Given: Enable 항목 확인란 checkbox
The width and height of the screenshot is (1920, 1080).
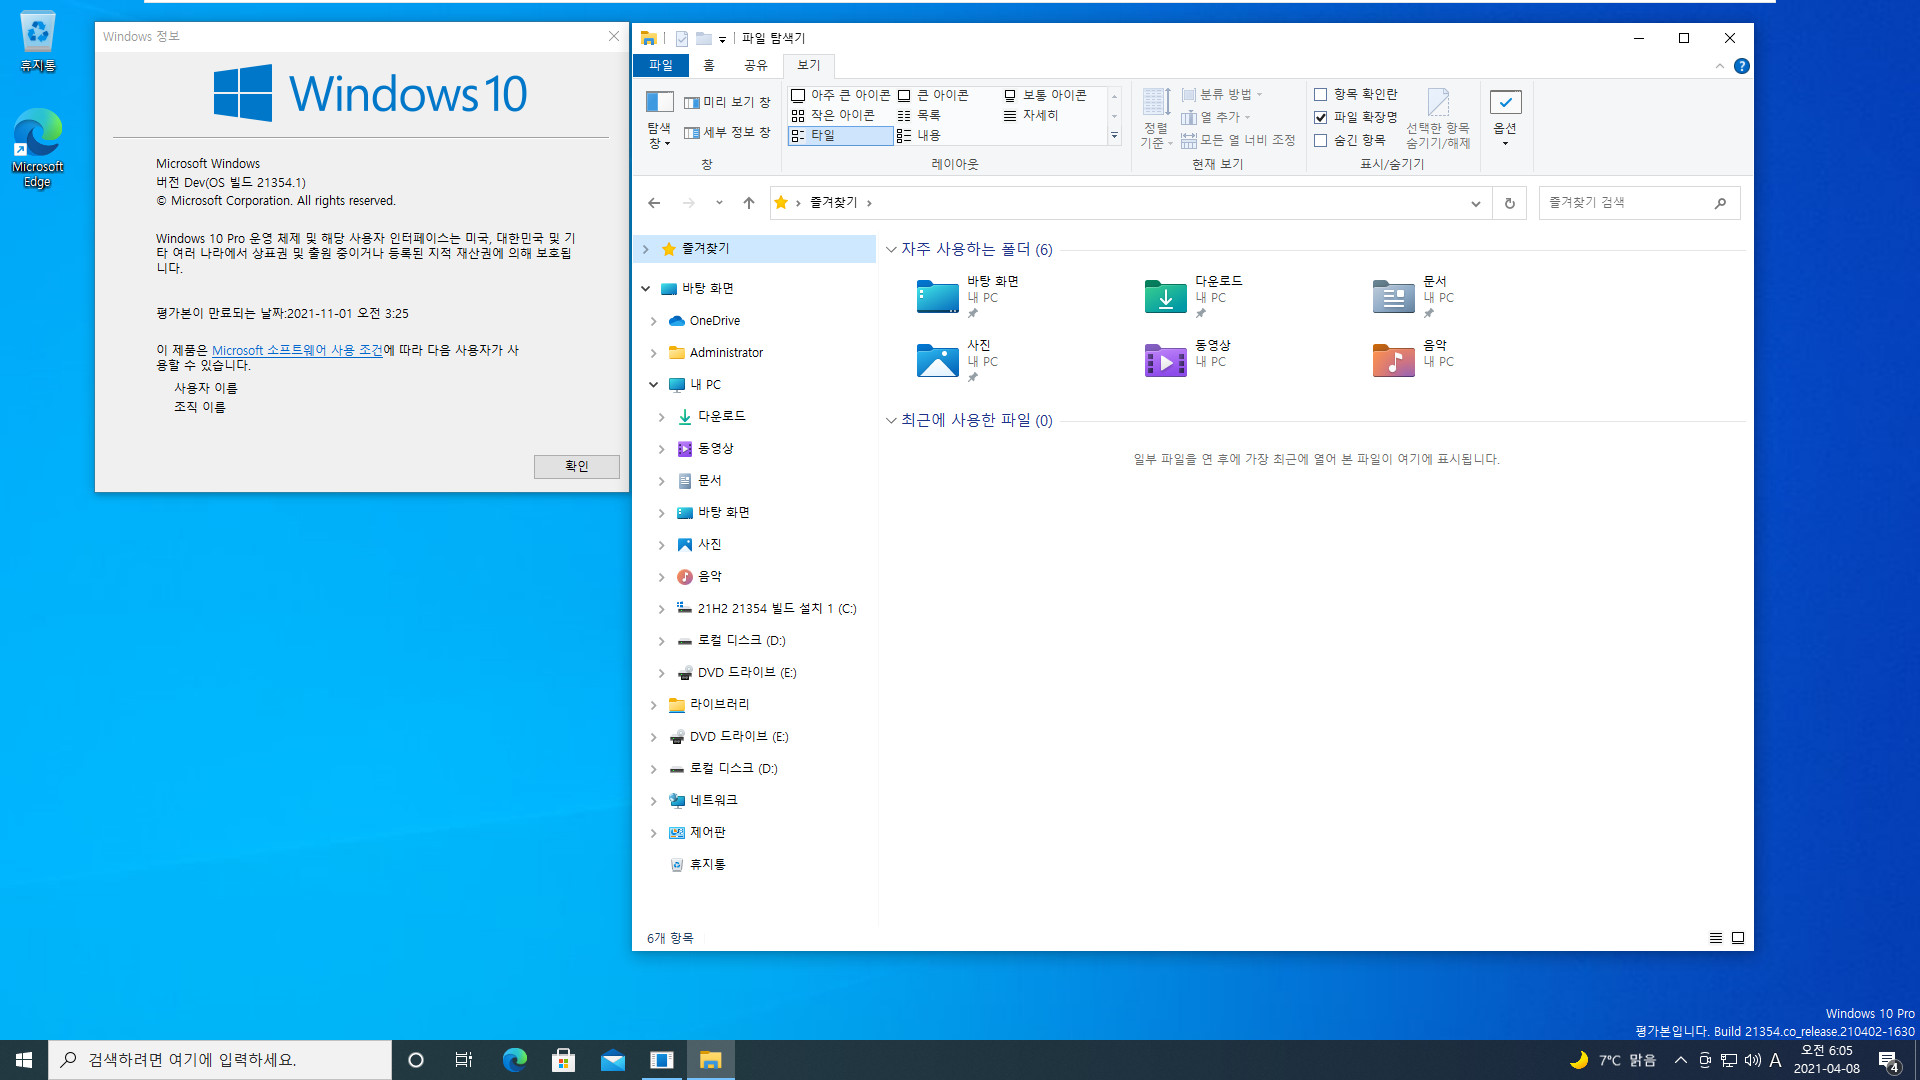Looking at the screenshot, I should pos(1320,94).
